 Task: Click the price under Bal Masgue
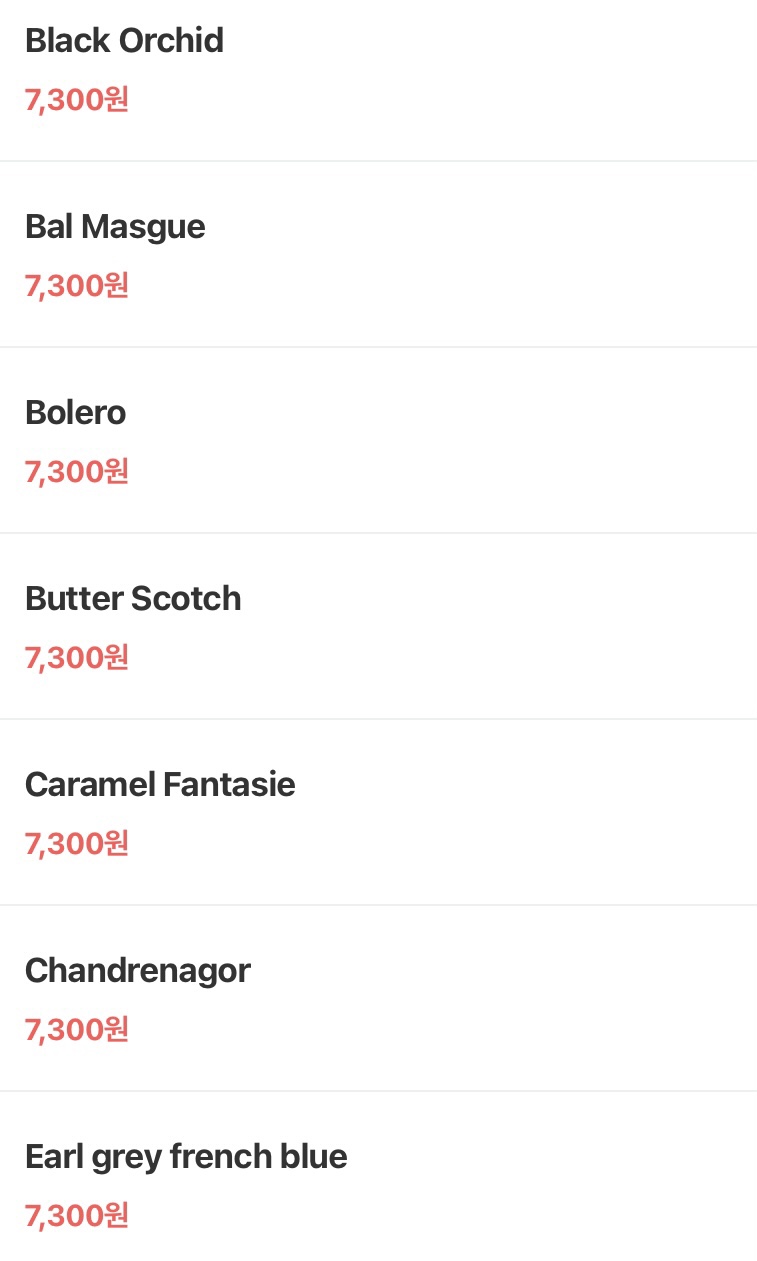77,286
